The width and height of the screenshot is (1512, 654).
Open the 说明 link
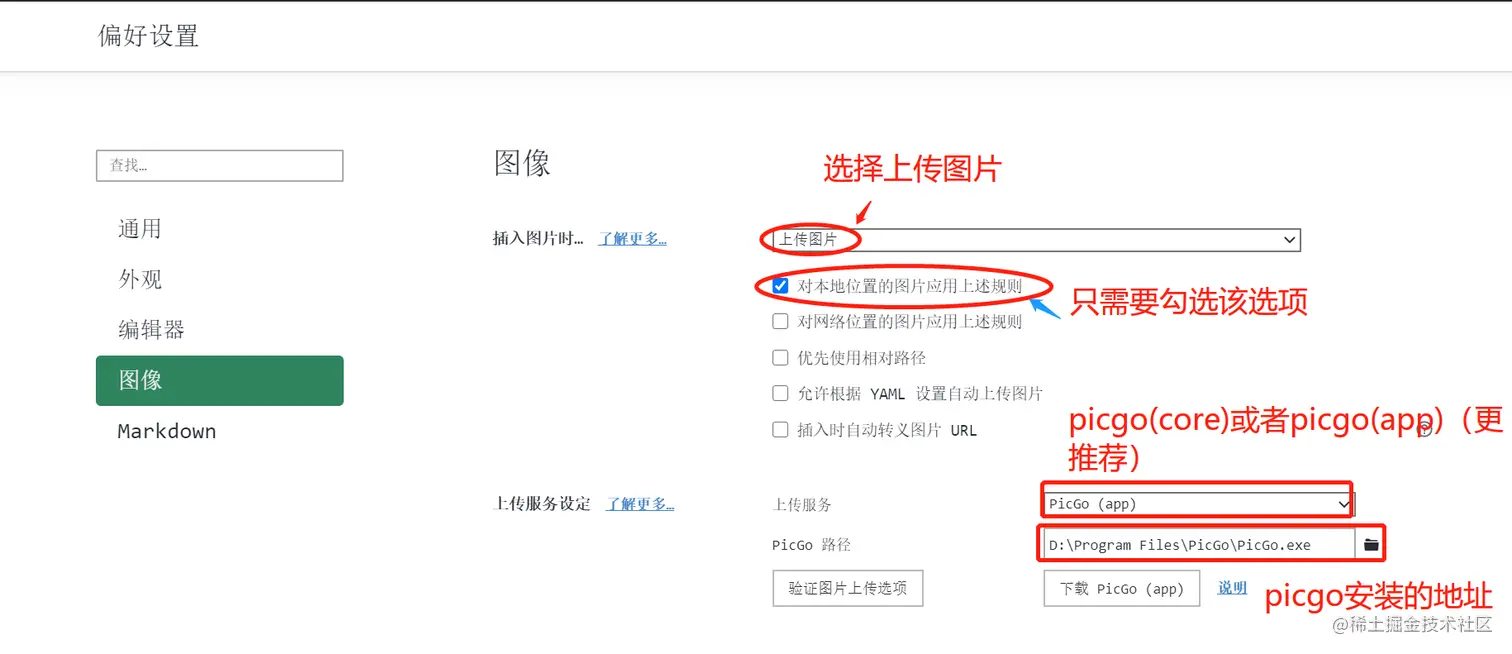click(x=1231, y=588)
